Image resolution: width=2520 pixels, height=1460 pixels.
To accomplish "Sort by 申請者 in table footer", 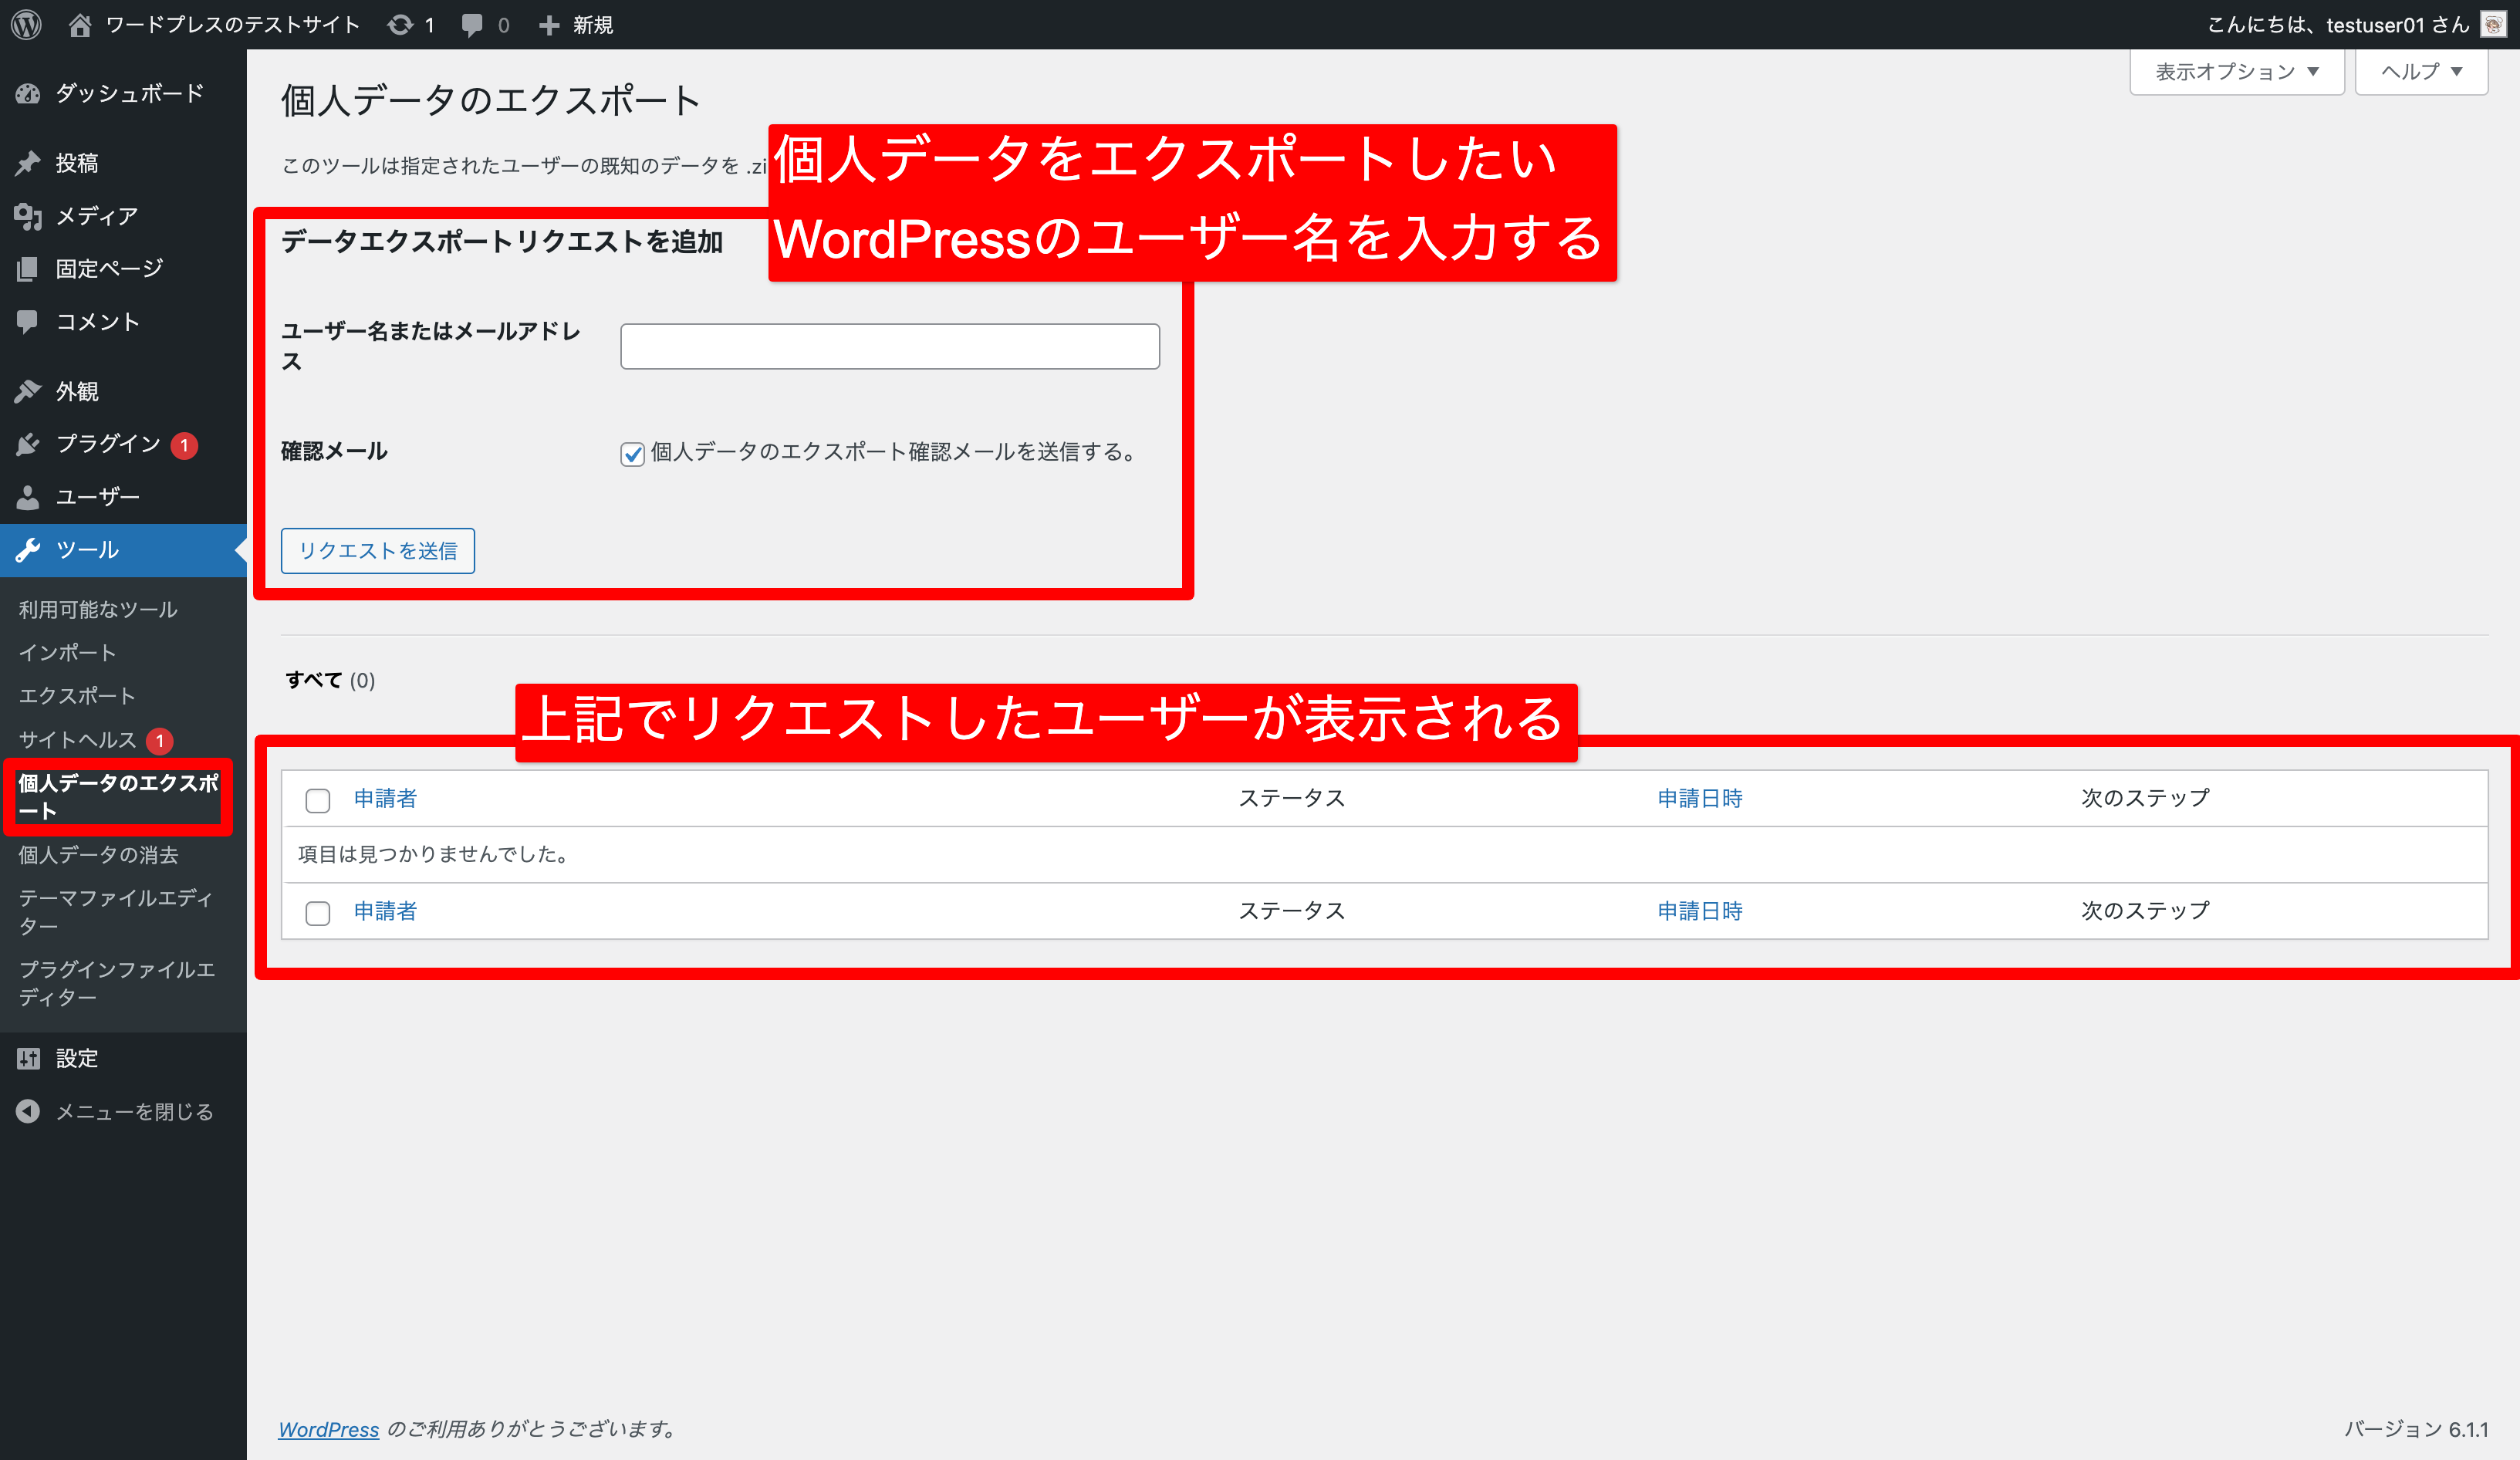I will [x=385, y=911].
